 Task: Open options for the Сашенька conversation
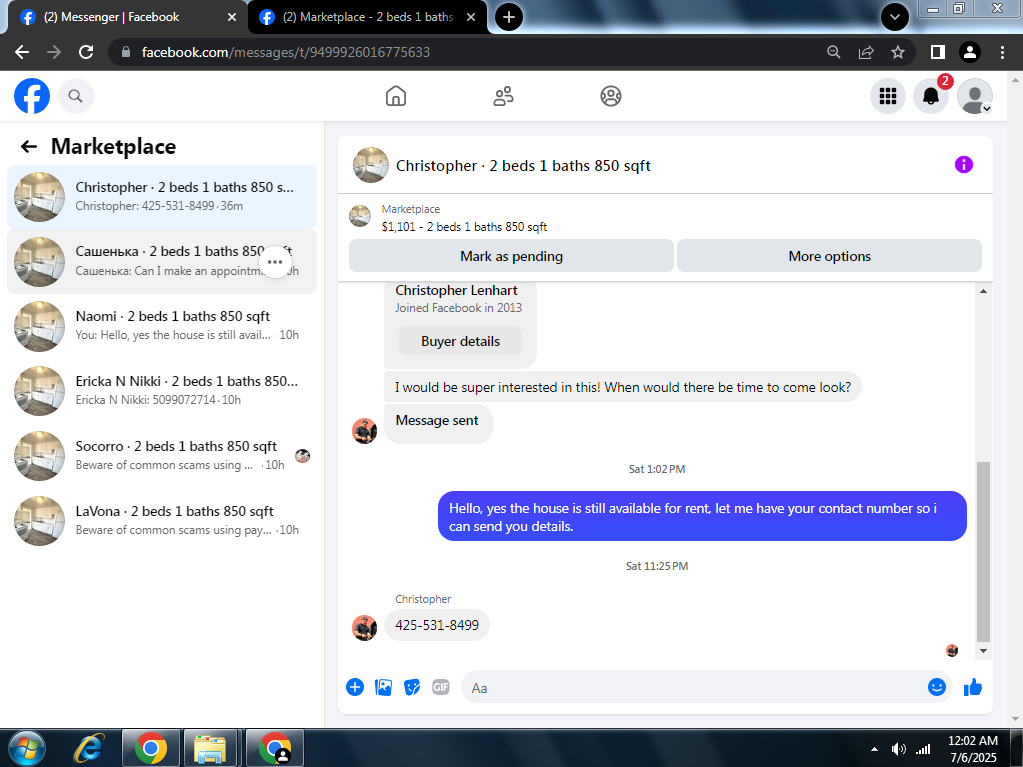(x=275, y=262)
